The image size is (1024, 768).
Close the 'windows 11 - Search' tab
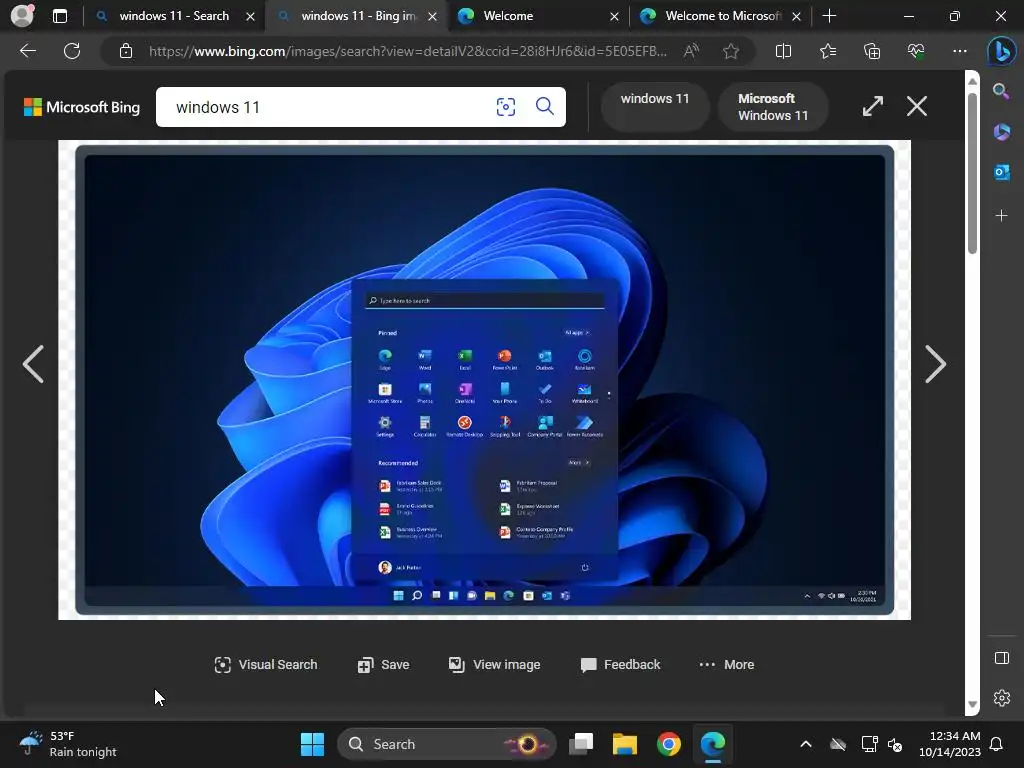[x=250, y=16]
